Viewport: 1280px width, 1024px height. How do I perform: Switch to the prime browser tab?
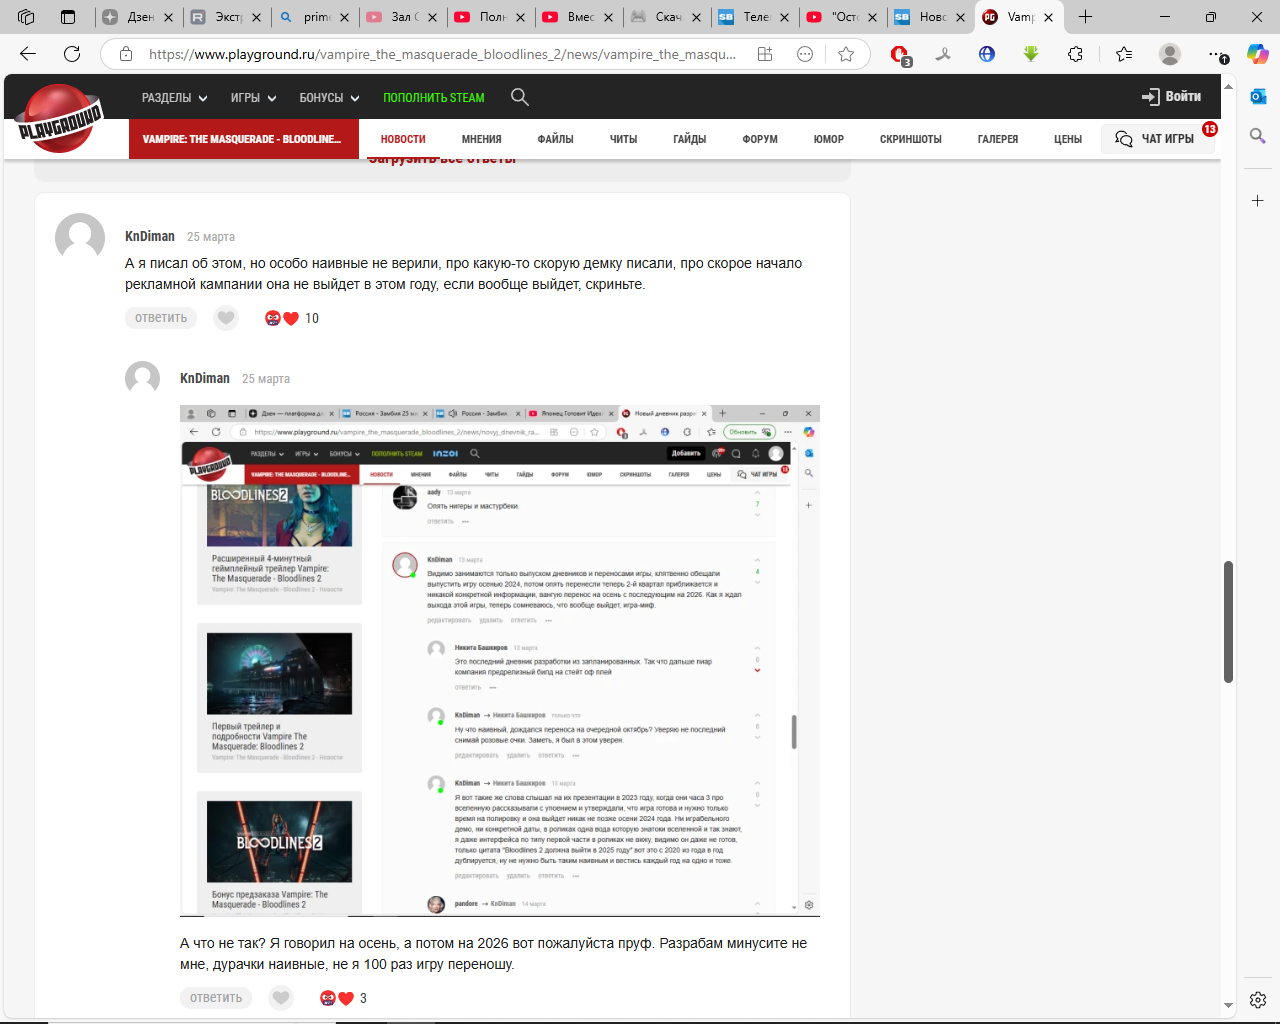314,17
